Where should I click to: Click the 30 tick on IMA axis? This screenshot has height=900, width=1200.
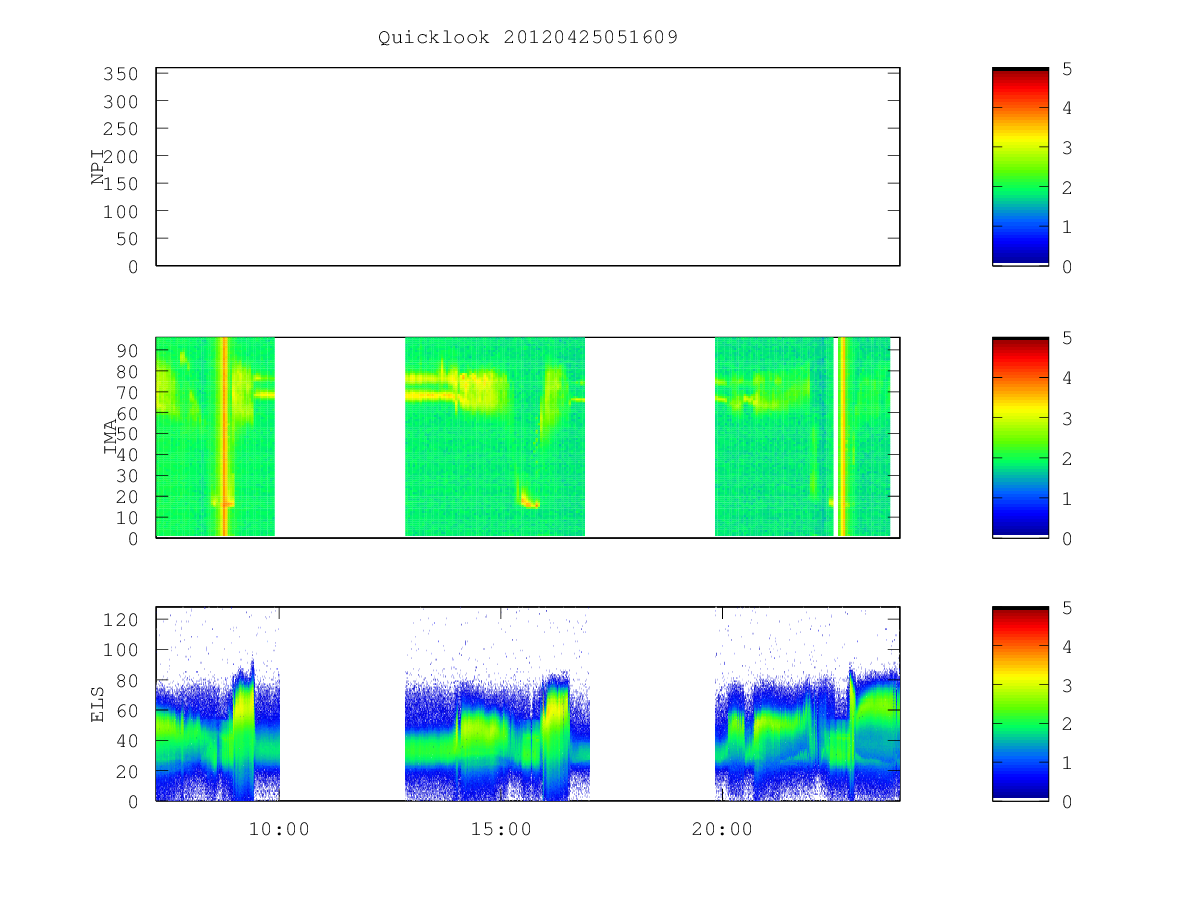coord(127,476)
